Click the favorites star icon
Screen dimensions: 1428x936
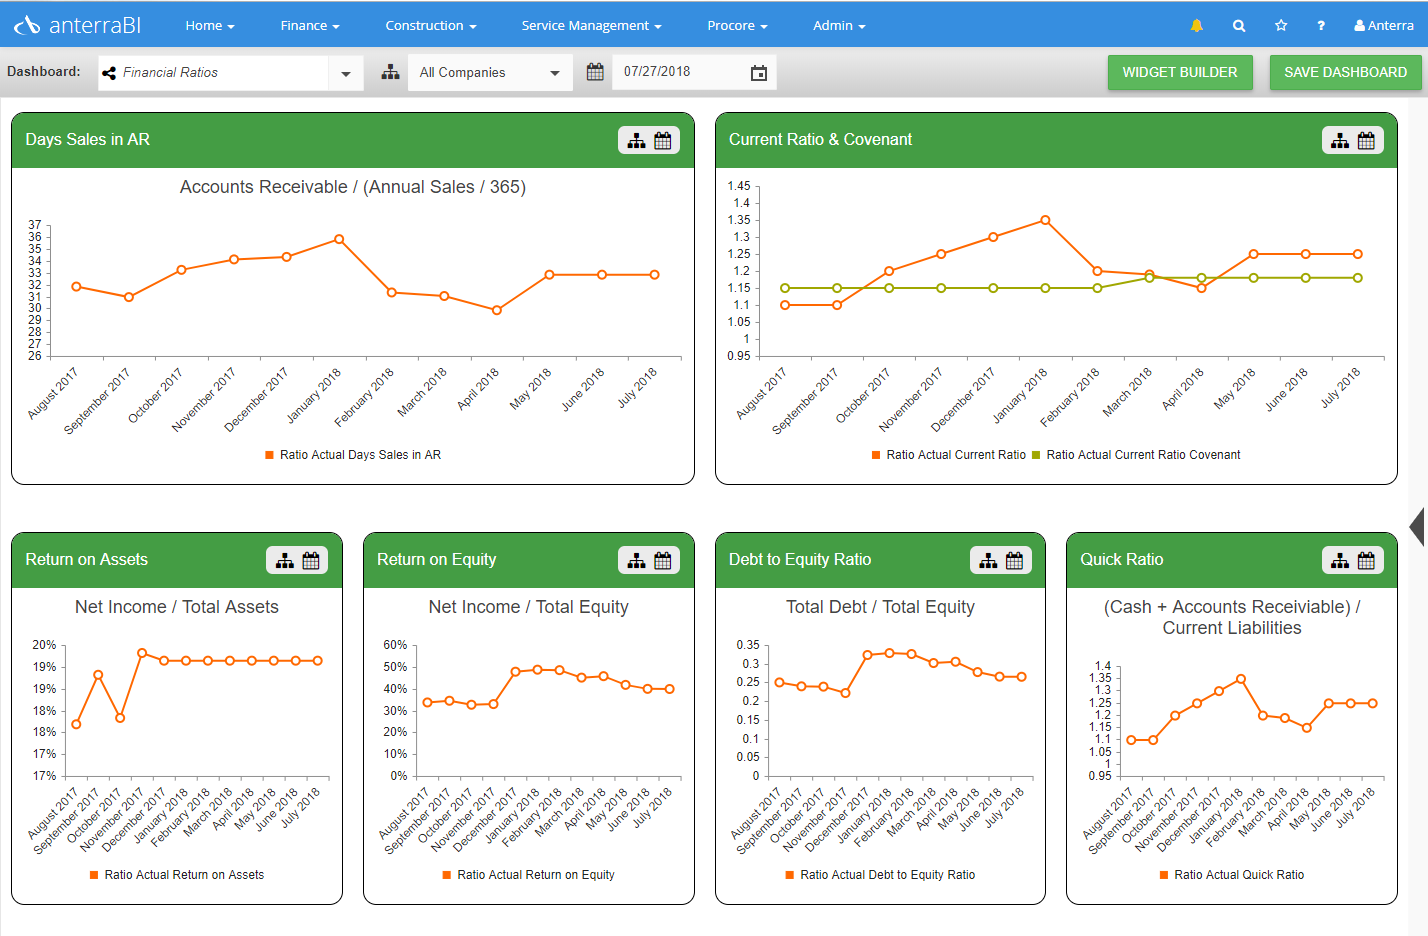coord(1281,26)
